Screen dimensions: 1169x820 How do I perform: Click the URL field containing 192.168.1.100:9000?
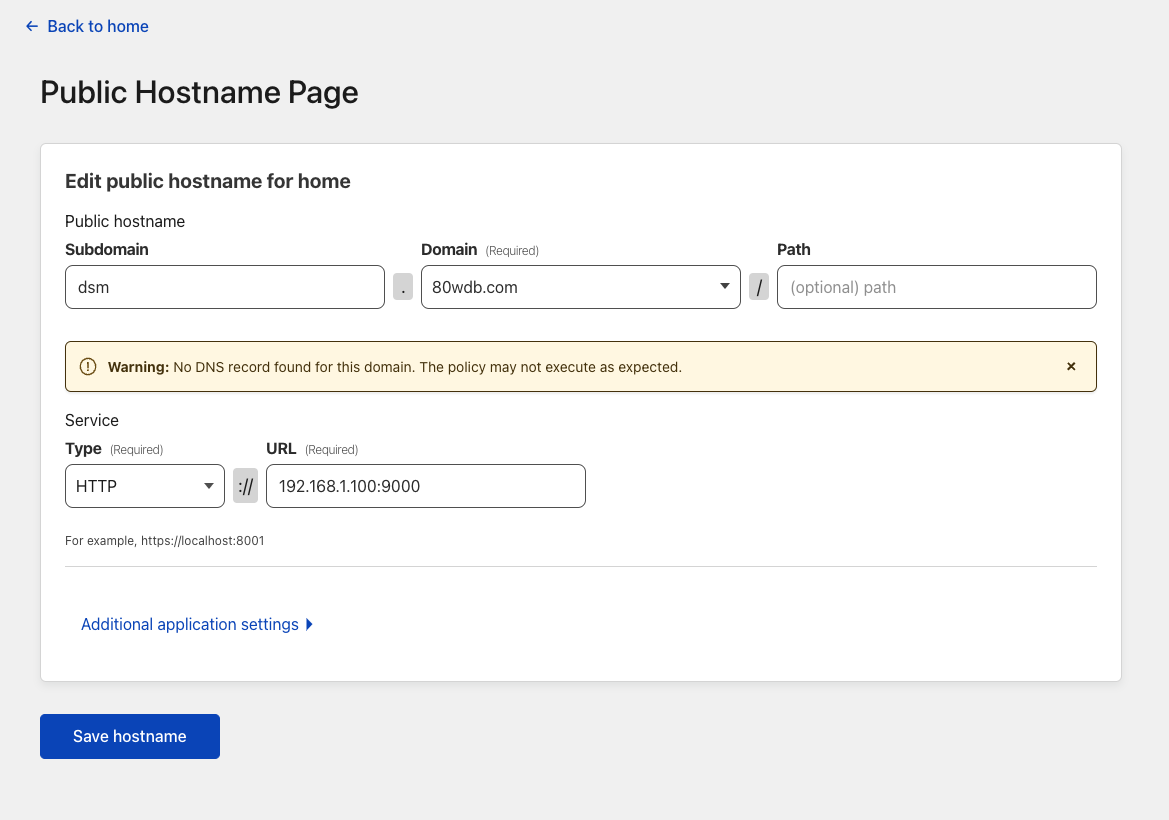(x=425, y=486)
